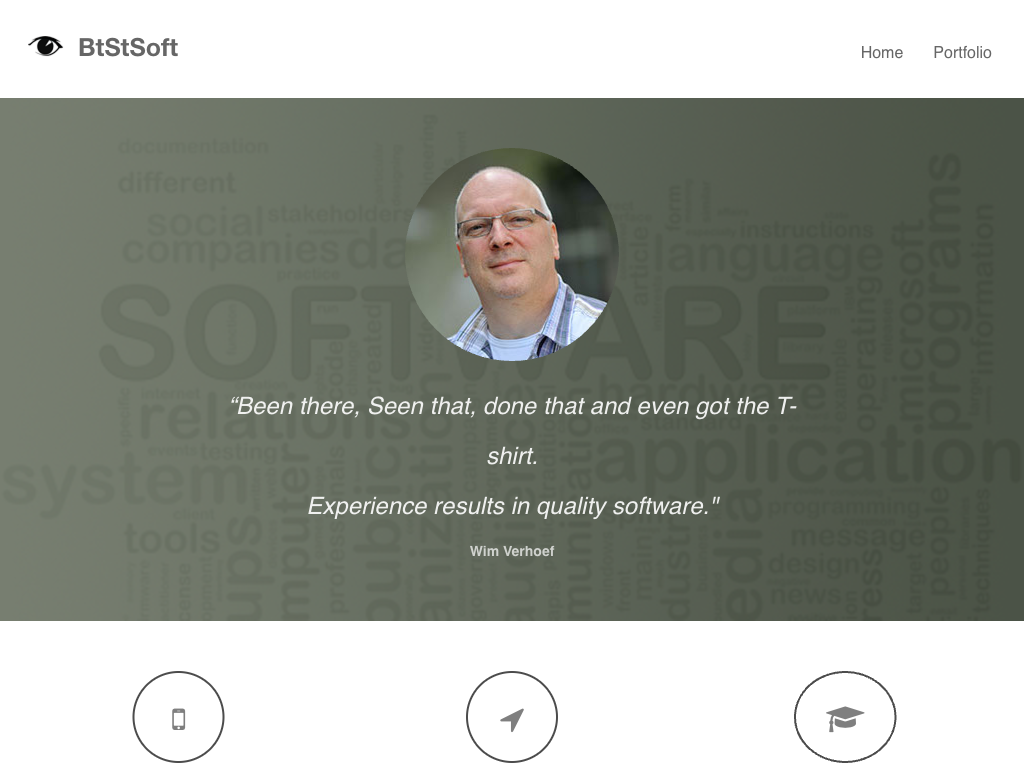Image resolution: width=1024 pixels, height=768 pixels.
Task: Click the BtStSoft brand name
Action: [x=128, y=47]
